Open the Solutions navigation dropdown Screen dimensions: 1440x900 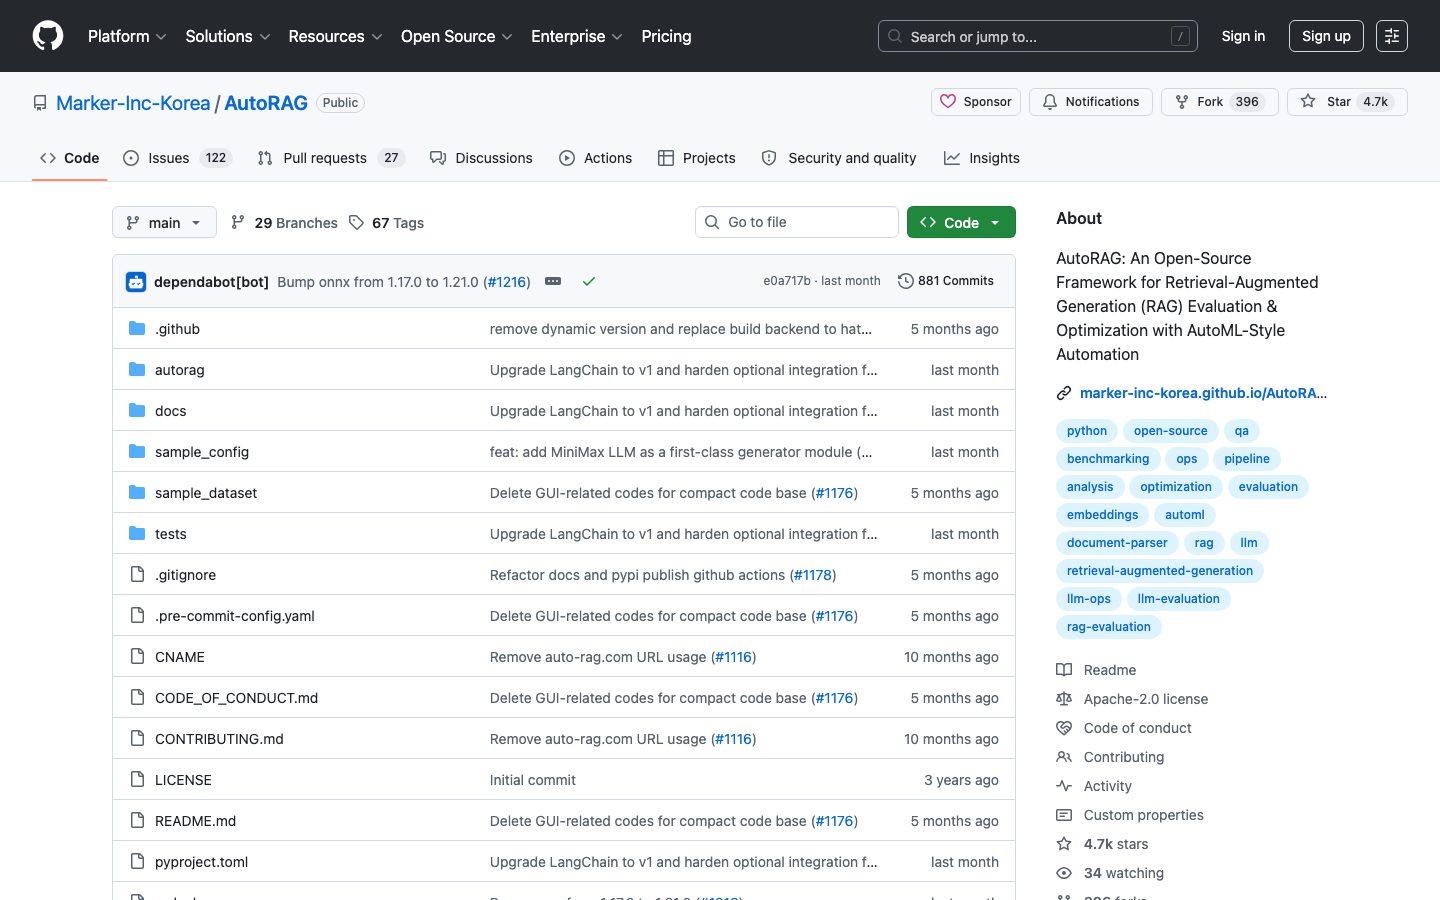227,36
